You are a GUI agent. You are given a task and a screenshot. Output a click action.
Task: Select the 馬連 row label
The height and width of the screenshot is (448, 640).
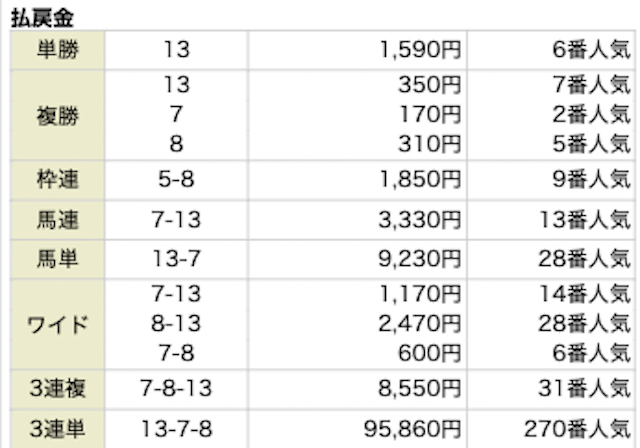point(58,220)
